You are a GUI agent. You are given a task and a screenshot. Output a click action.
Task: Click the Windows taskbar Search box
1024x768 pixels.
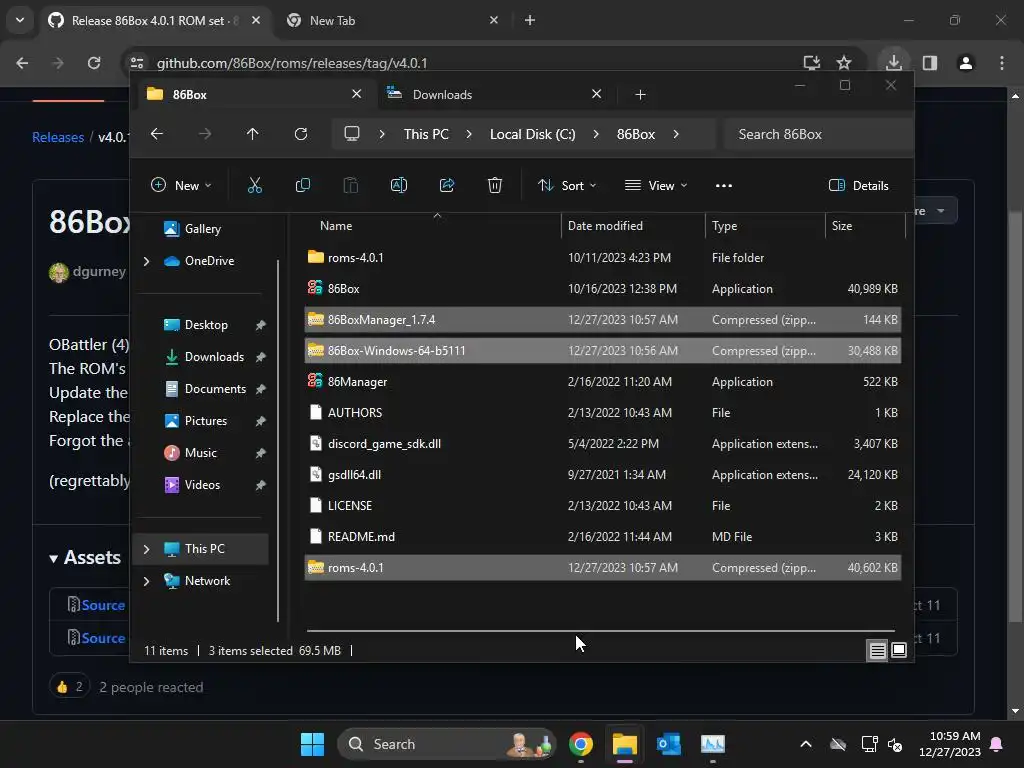pyautogui.click(x=447, y=744)
